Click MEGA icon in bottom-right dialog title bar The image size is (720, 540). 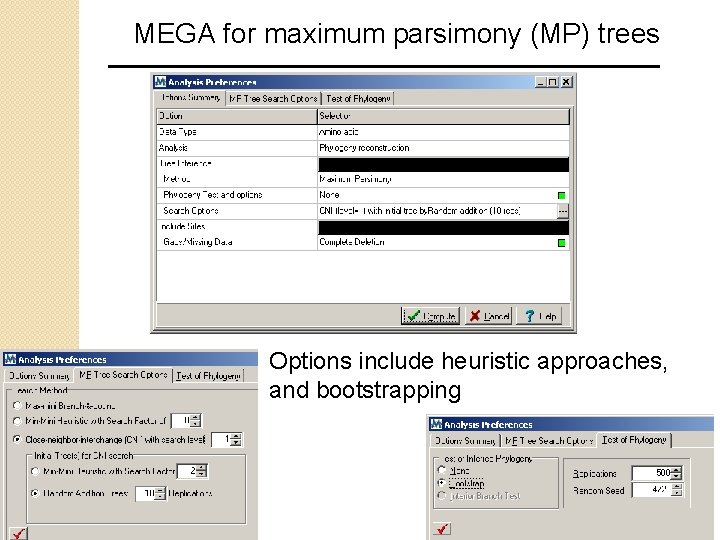pyautogui.click(x=436, y=424)
